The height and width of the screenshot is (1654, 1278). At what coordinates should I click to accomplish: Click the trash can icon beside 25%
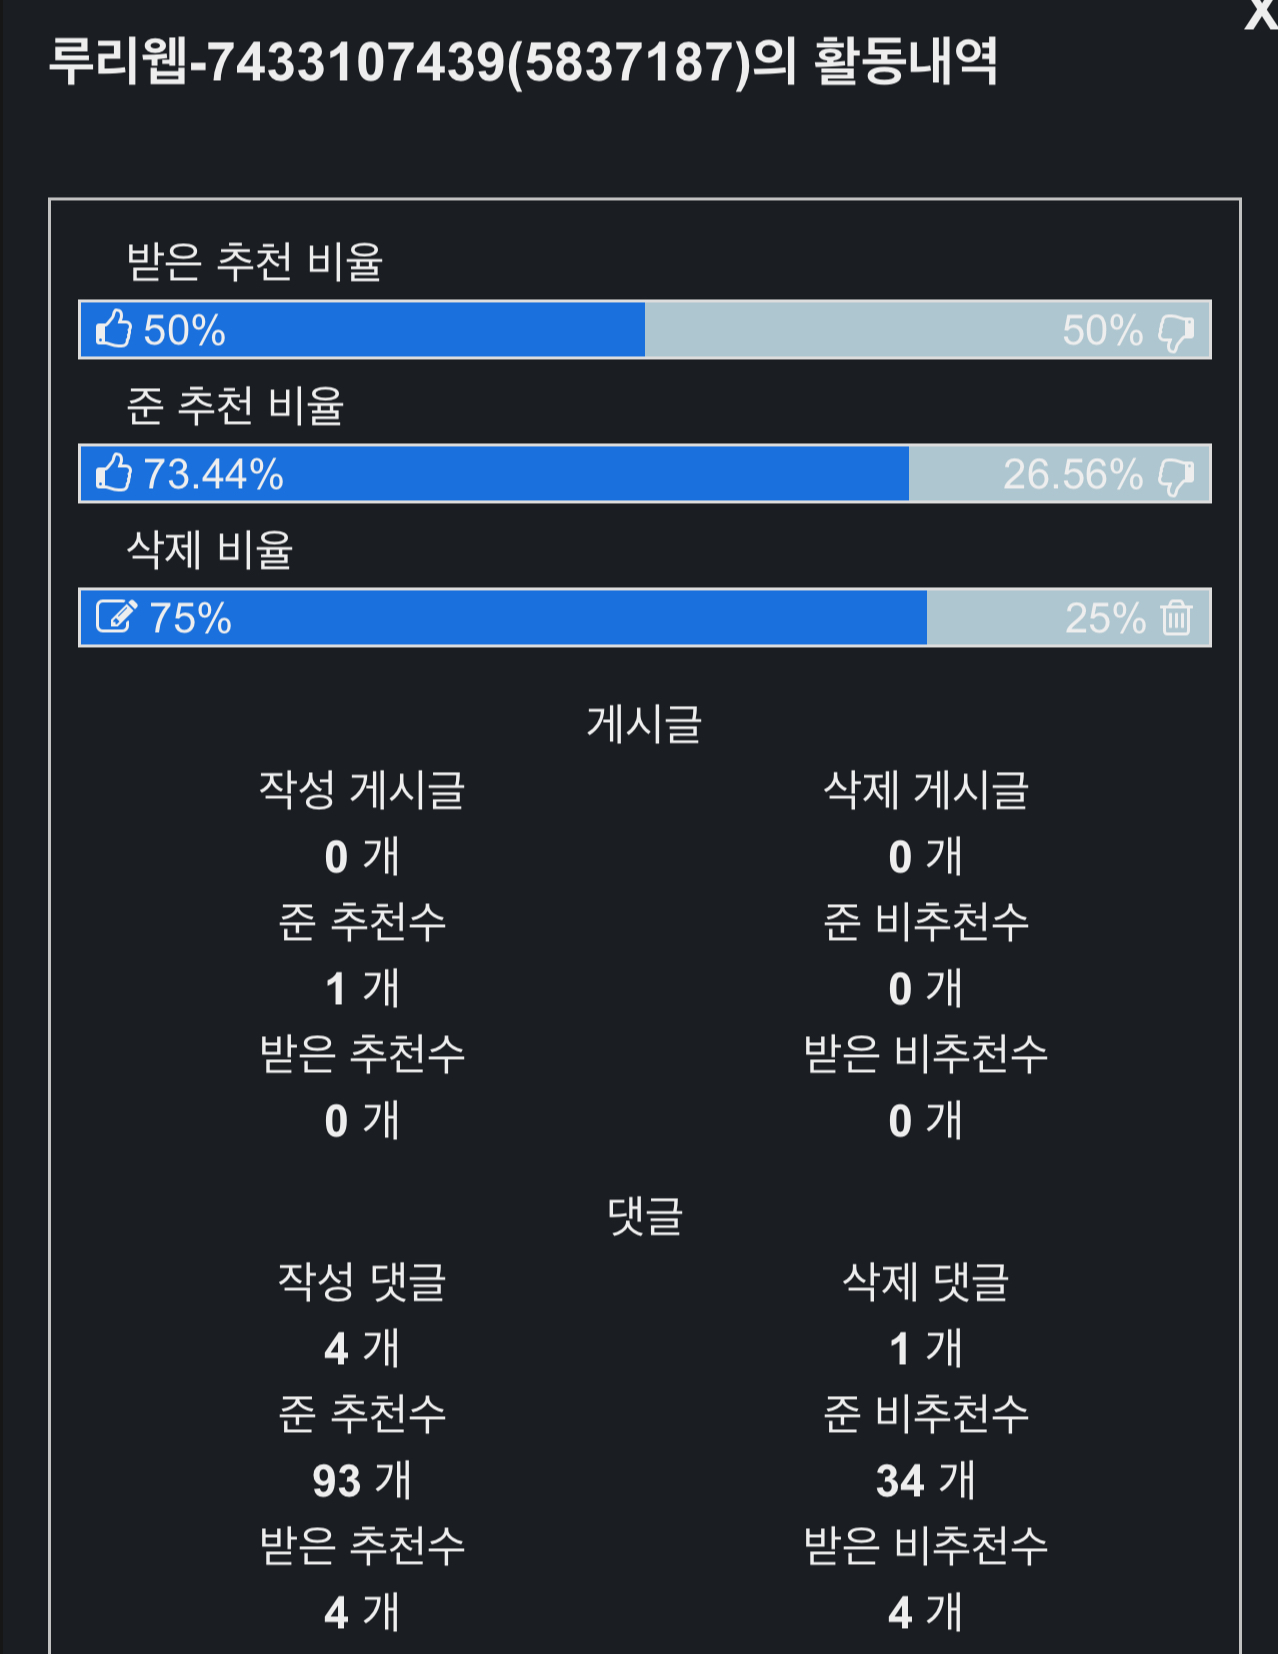click(1177, 617)
